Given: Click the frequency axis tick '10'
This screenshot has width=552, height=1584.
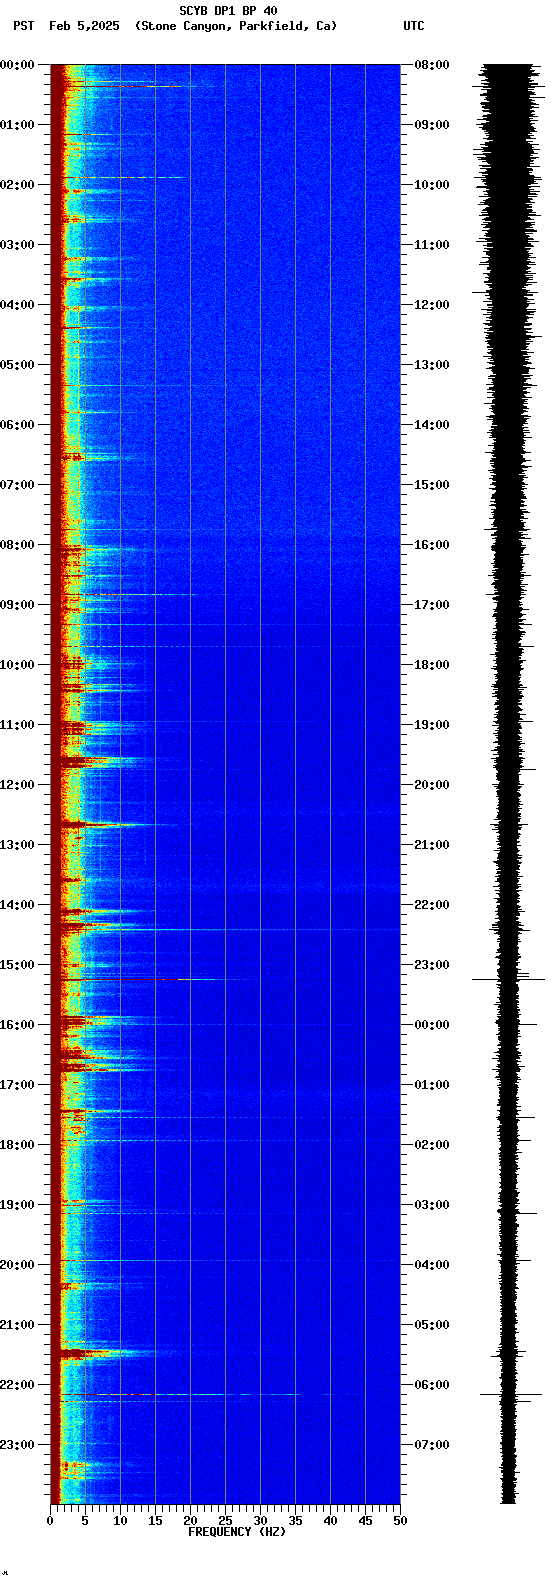Looking at the screenshot, I should (x=120, y=1521).
